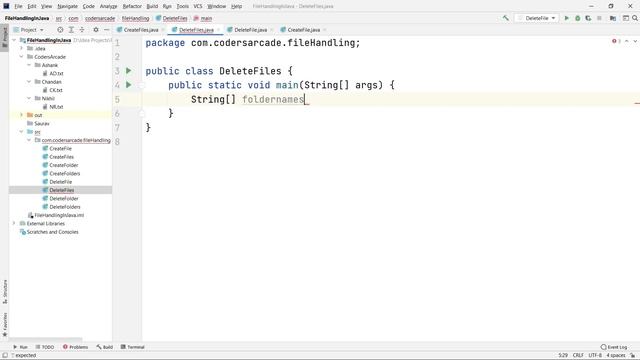
Task: Collapse the FileHandlingInJava root node
Action: tap(14, 40)
